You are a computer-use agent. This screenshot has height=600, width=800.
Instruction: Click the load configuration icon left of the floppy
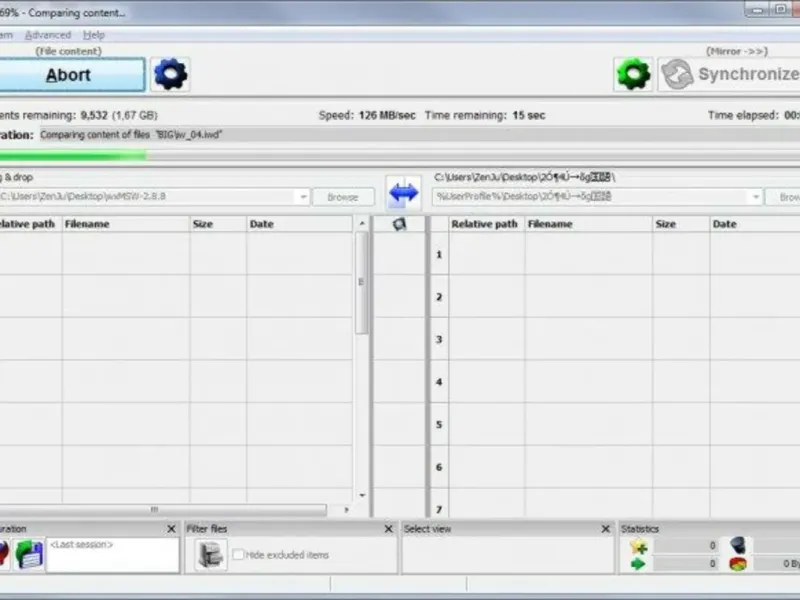tap(3, 555)
